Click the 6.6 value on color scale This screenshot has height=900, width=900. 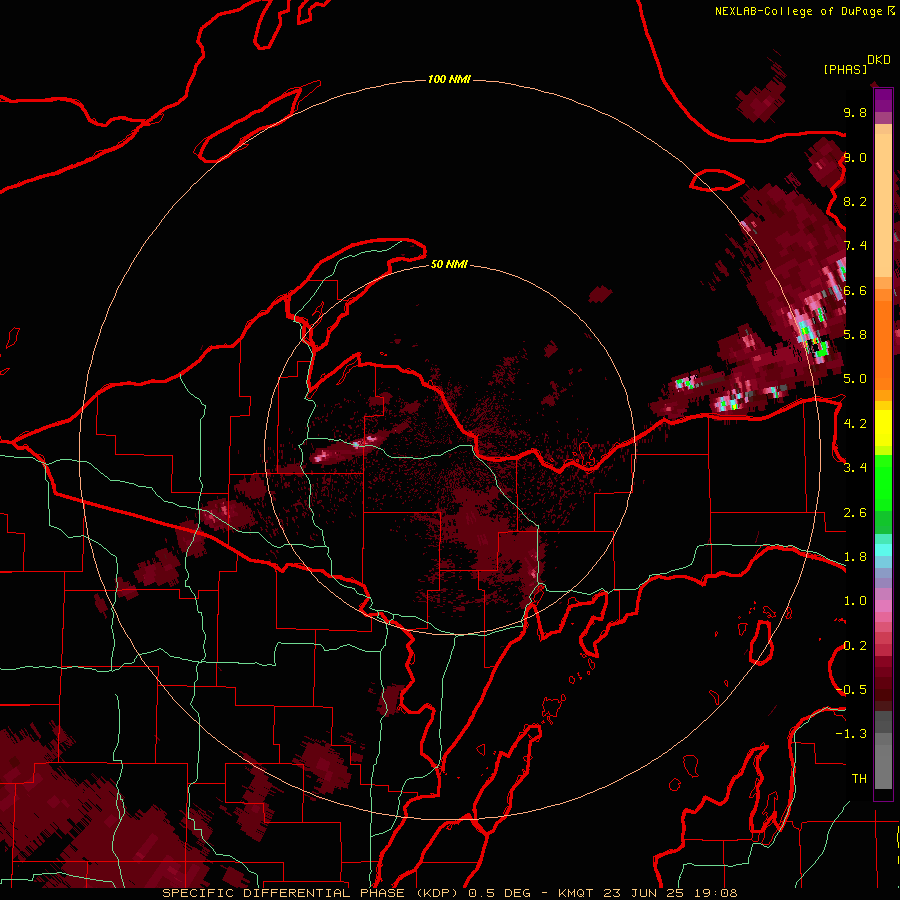(855, 290)
